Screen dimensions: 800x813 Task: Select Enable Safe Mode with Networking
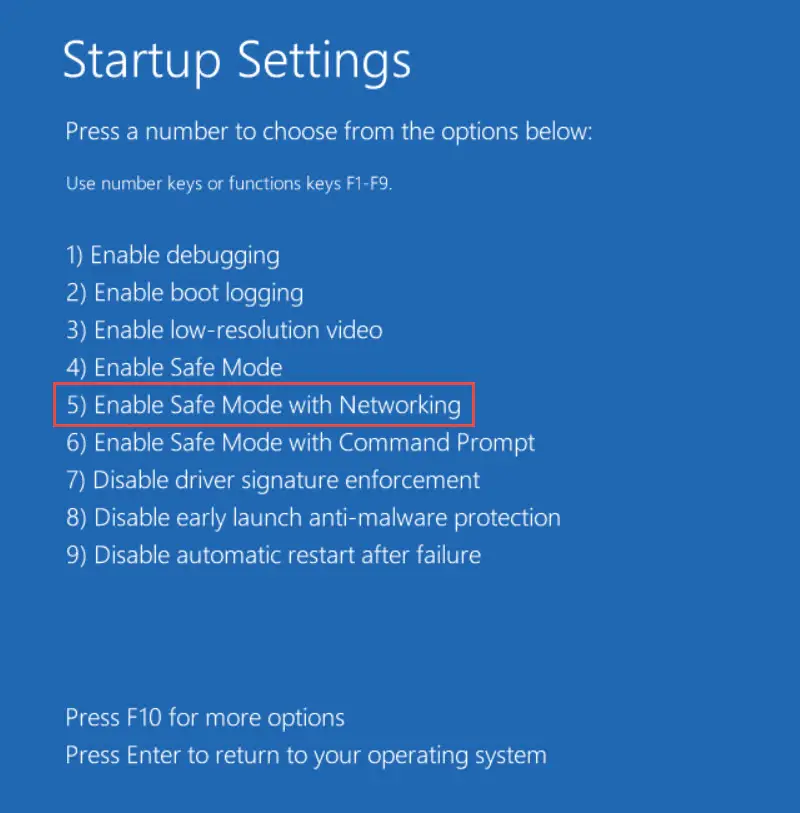pos(263,405)
